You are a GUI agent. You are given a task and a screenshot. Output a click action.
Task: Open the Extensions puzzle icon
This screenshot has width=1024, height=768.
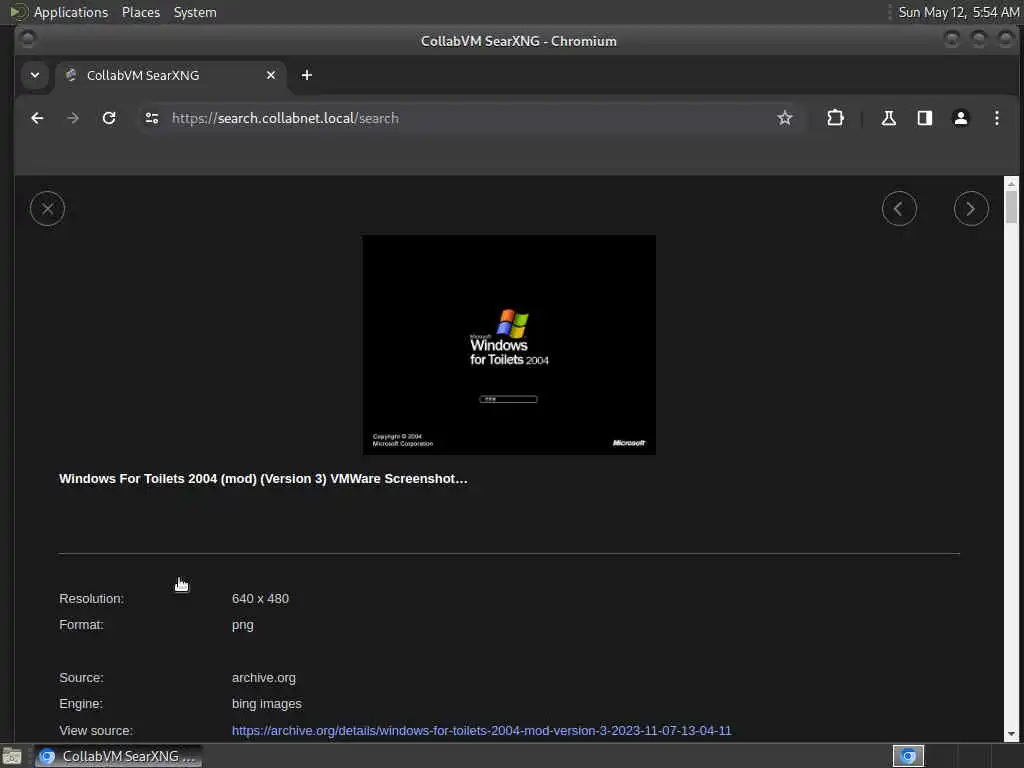(x=835, y=118)
